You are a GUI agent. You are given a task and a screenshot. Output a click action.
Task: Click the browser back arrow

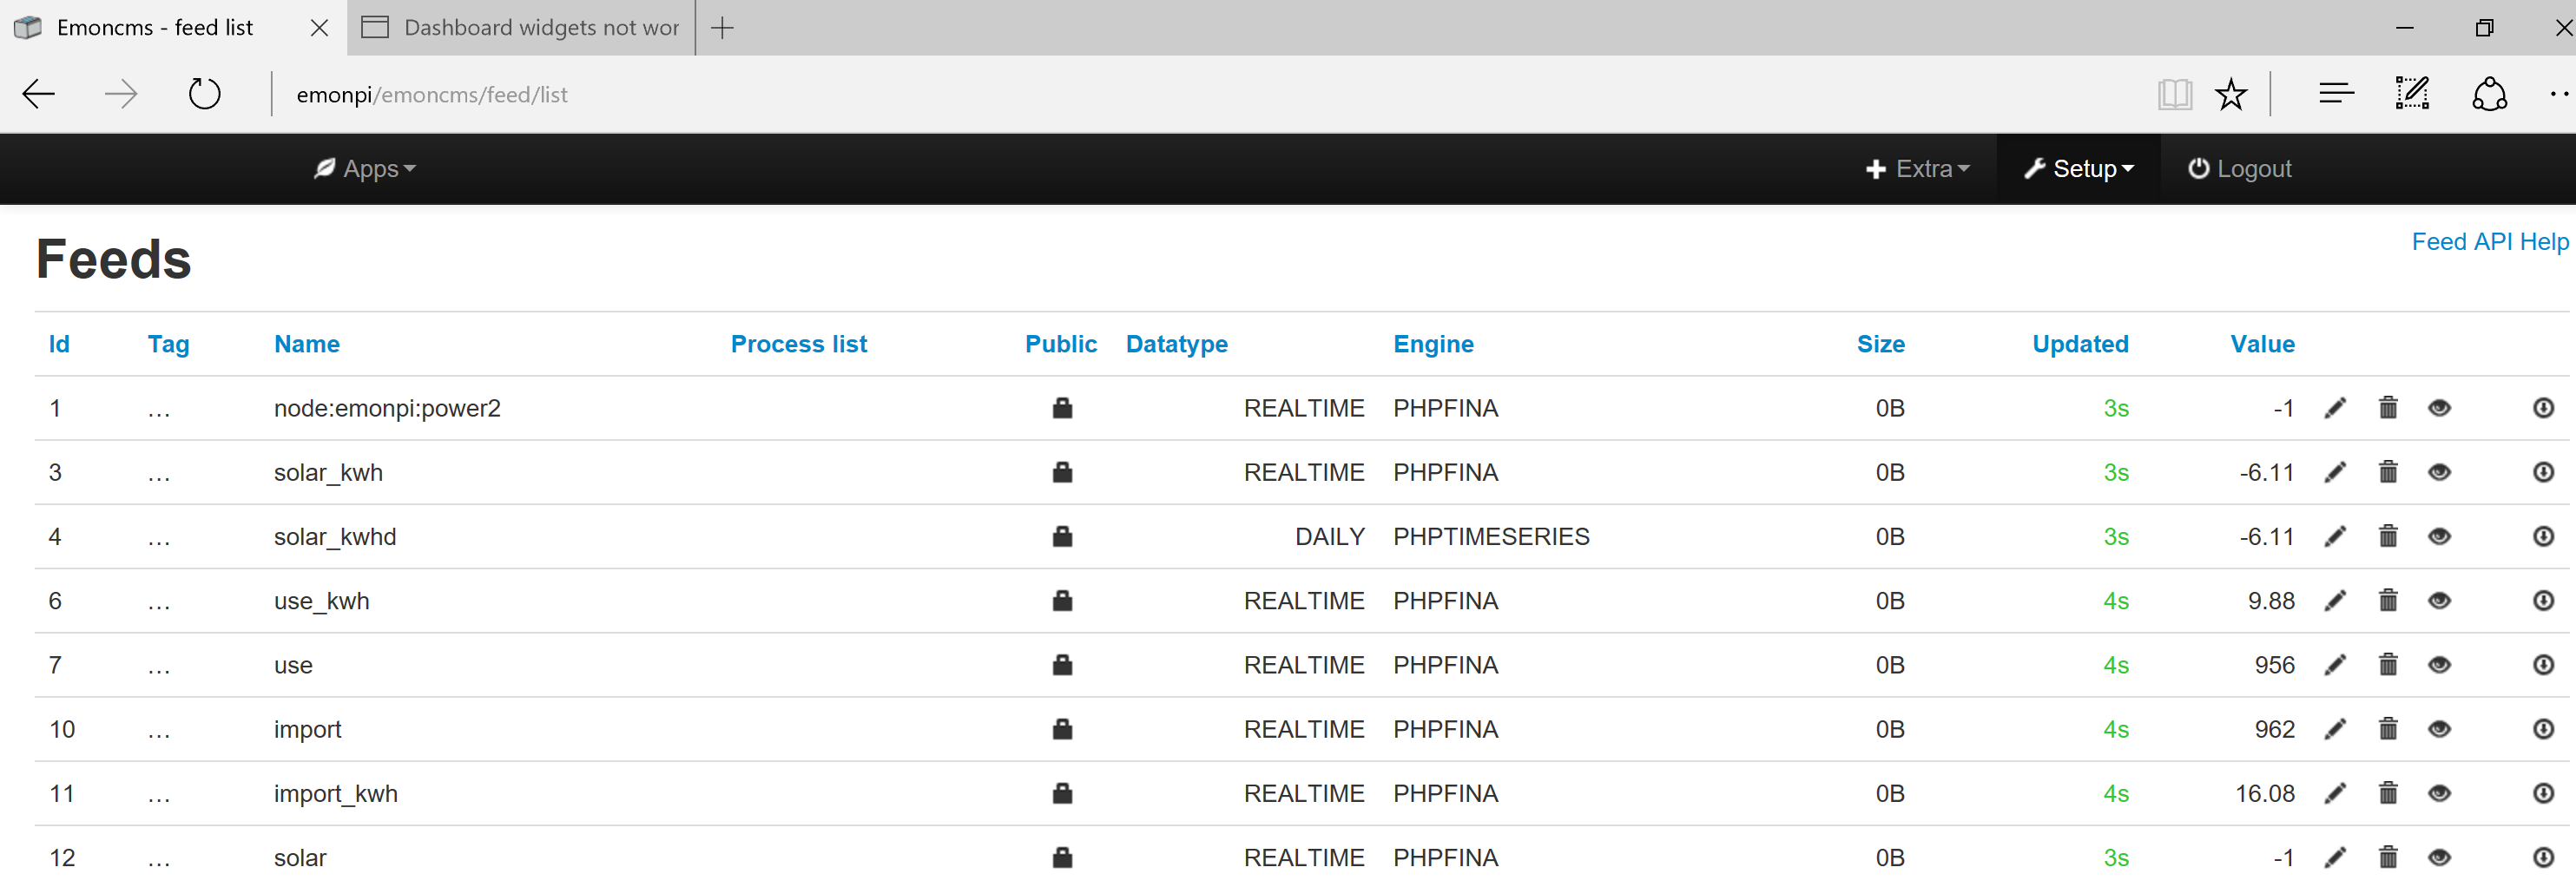pos(39,94)
